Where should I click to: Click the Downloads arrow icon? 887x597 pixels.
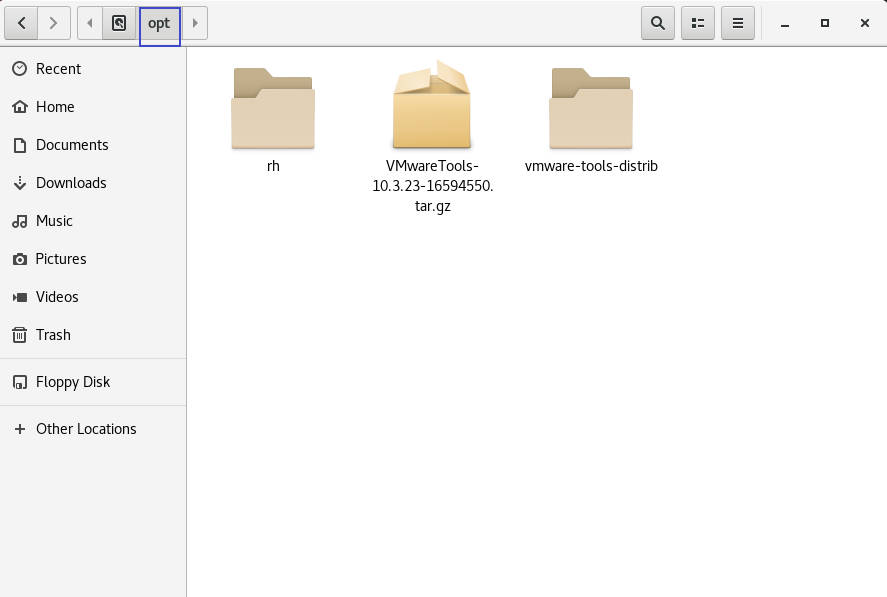[x=20, y=183]
